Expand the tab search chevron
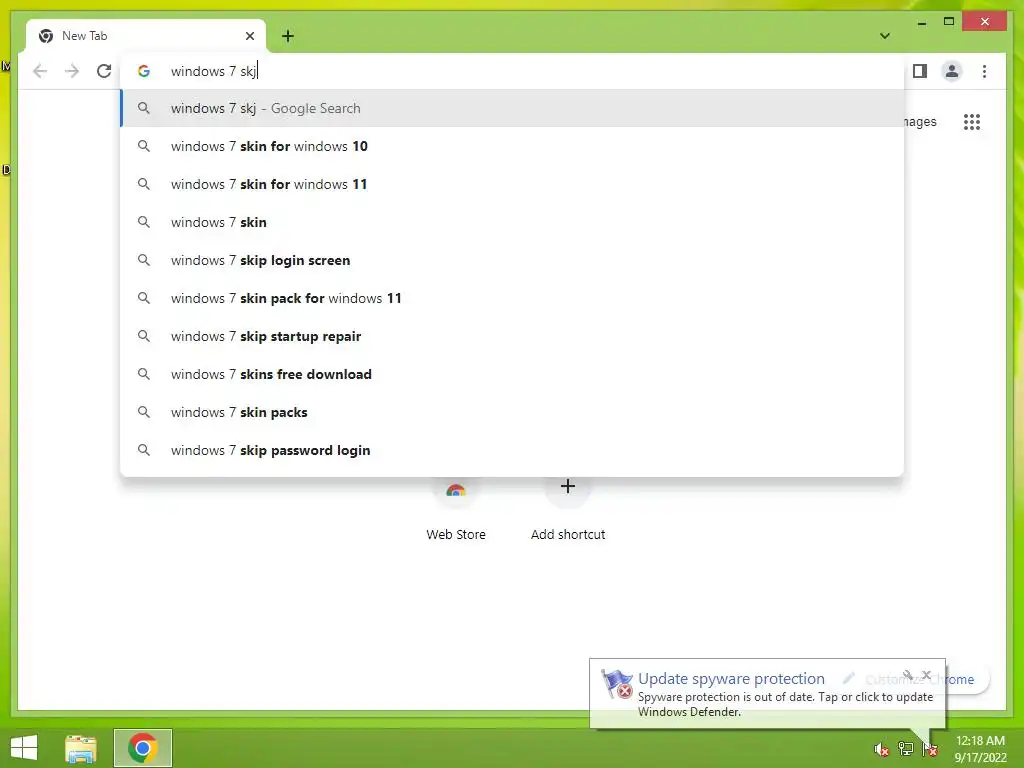The image size is (1024, 768). point(885,36)
